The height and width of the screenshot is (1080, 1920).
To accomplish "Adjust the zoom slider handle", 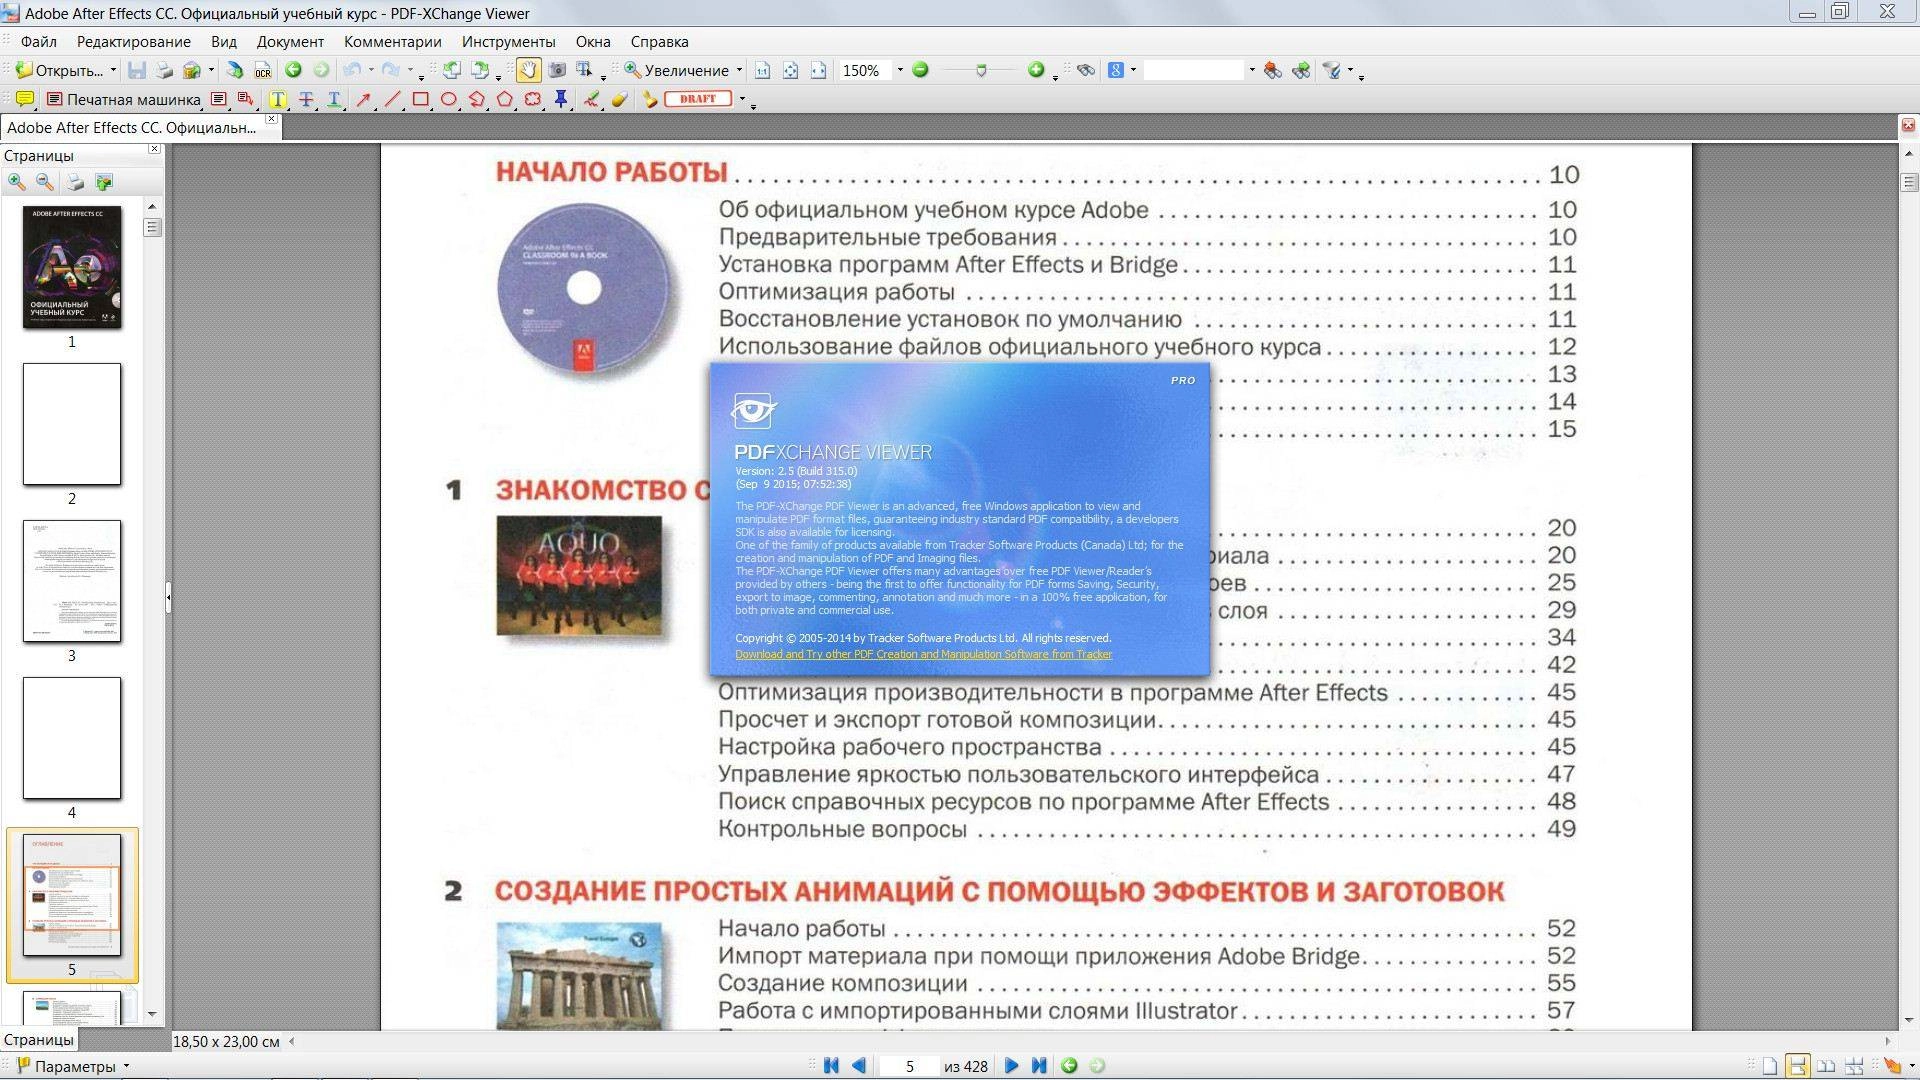I will [x=981, y=70].
